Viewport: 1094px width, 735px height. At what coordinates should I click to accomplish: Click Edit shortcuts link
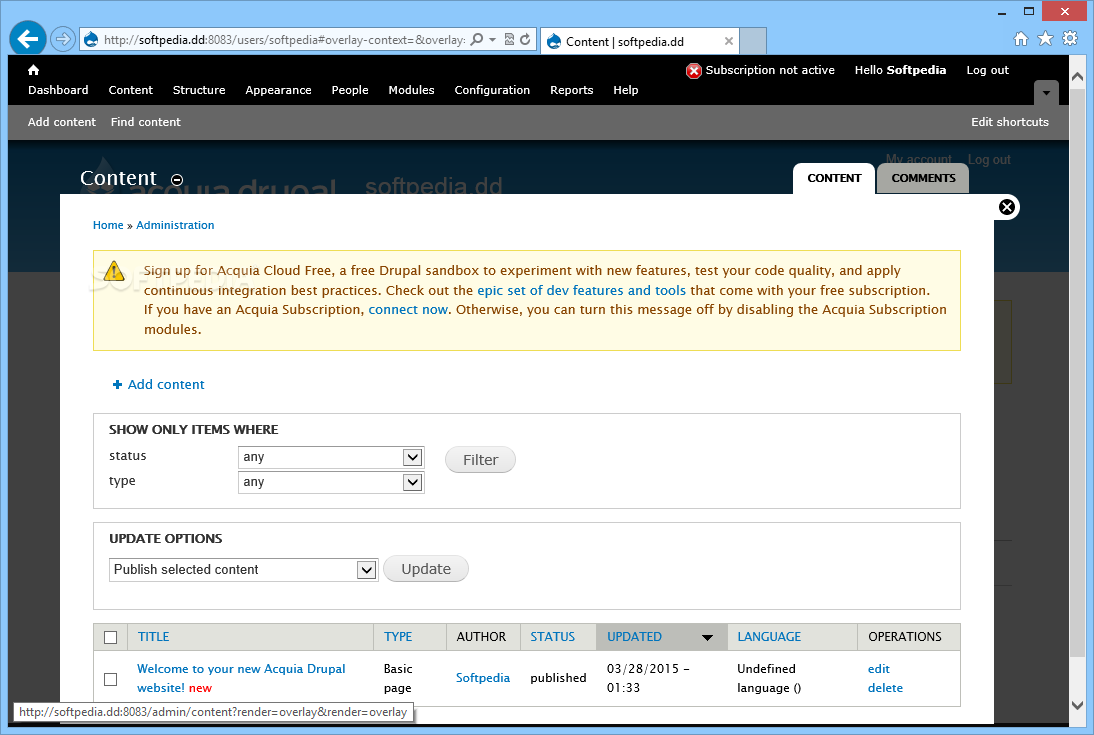coord(1010,122)
